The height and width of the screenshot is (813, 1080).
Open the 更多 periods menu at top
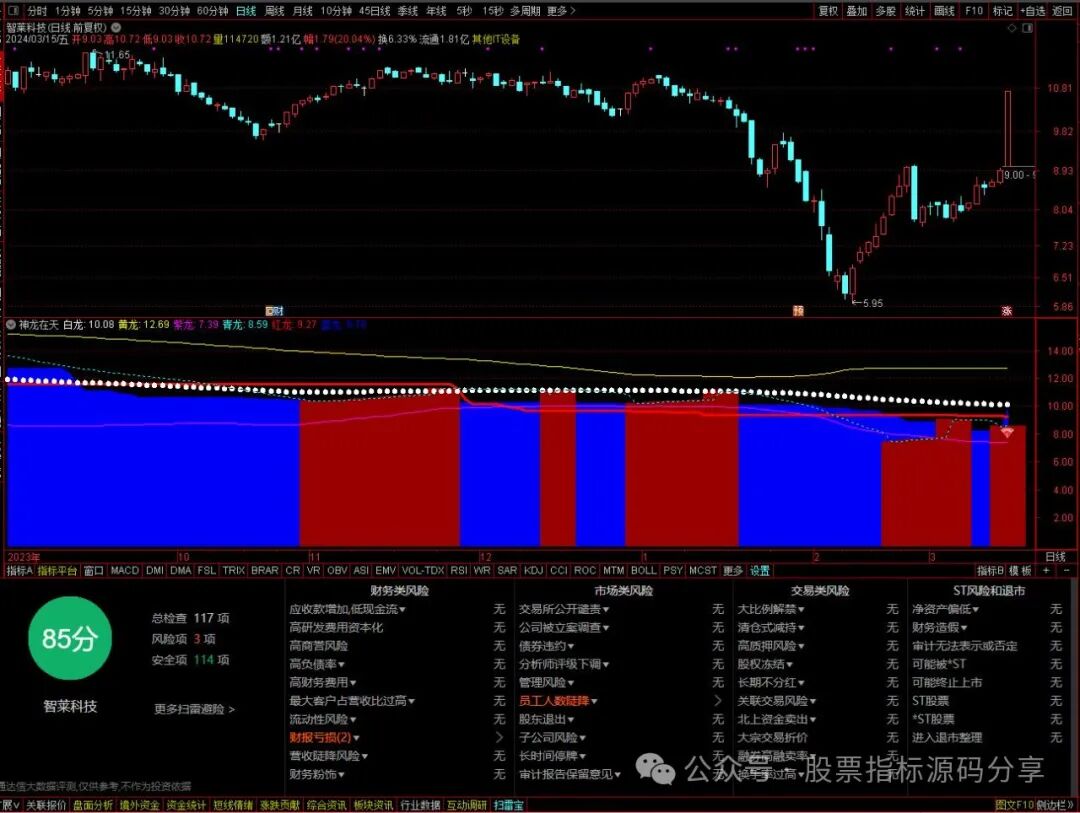(x=561, y=11)
